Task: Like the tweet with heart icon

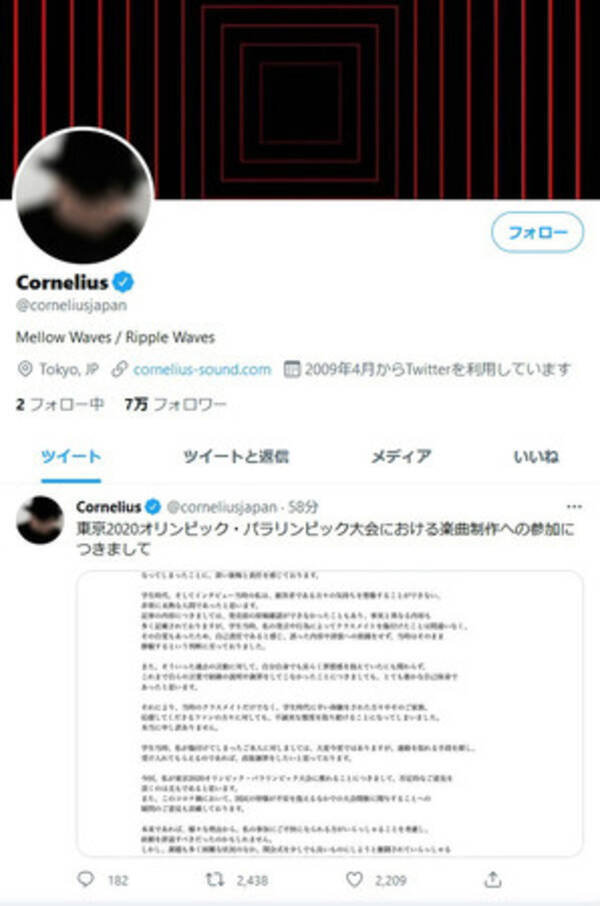Action: click(x=354, y=879)
